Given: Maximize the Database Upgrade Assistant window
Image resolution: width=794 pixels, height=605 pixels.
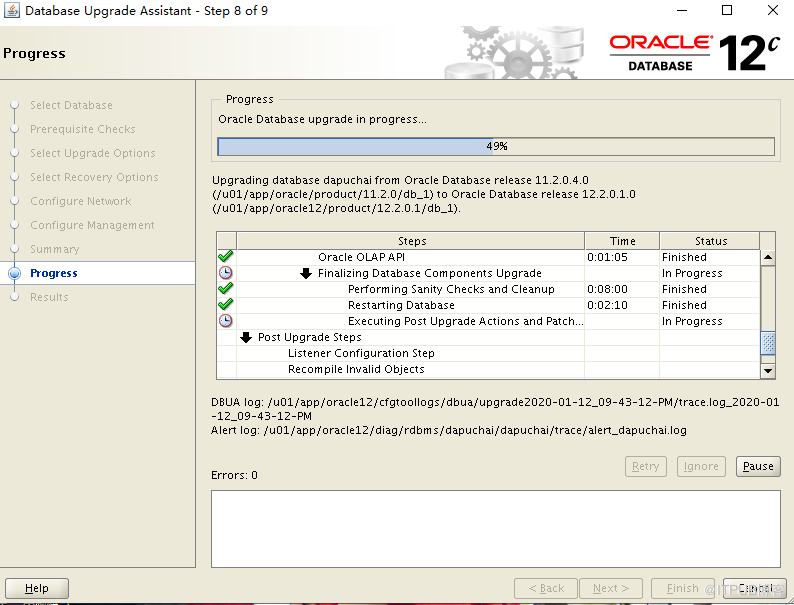Looking at the screenshot, I should pyautogui.click(x=727, y=10).
